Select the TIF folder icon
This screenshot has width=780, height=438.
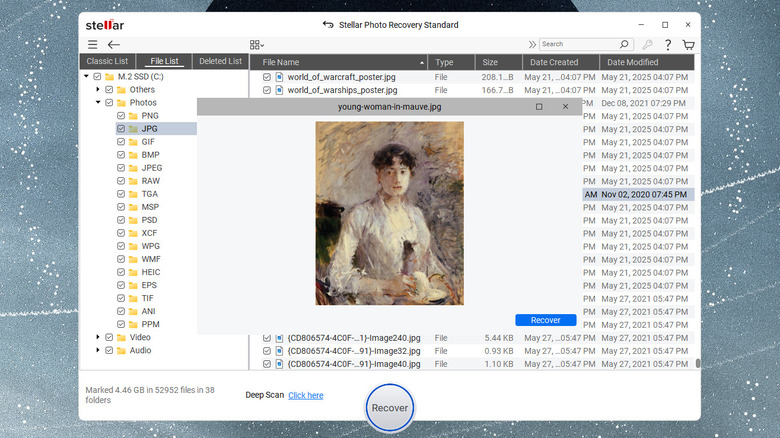click(x=133, y=298)
